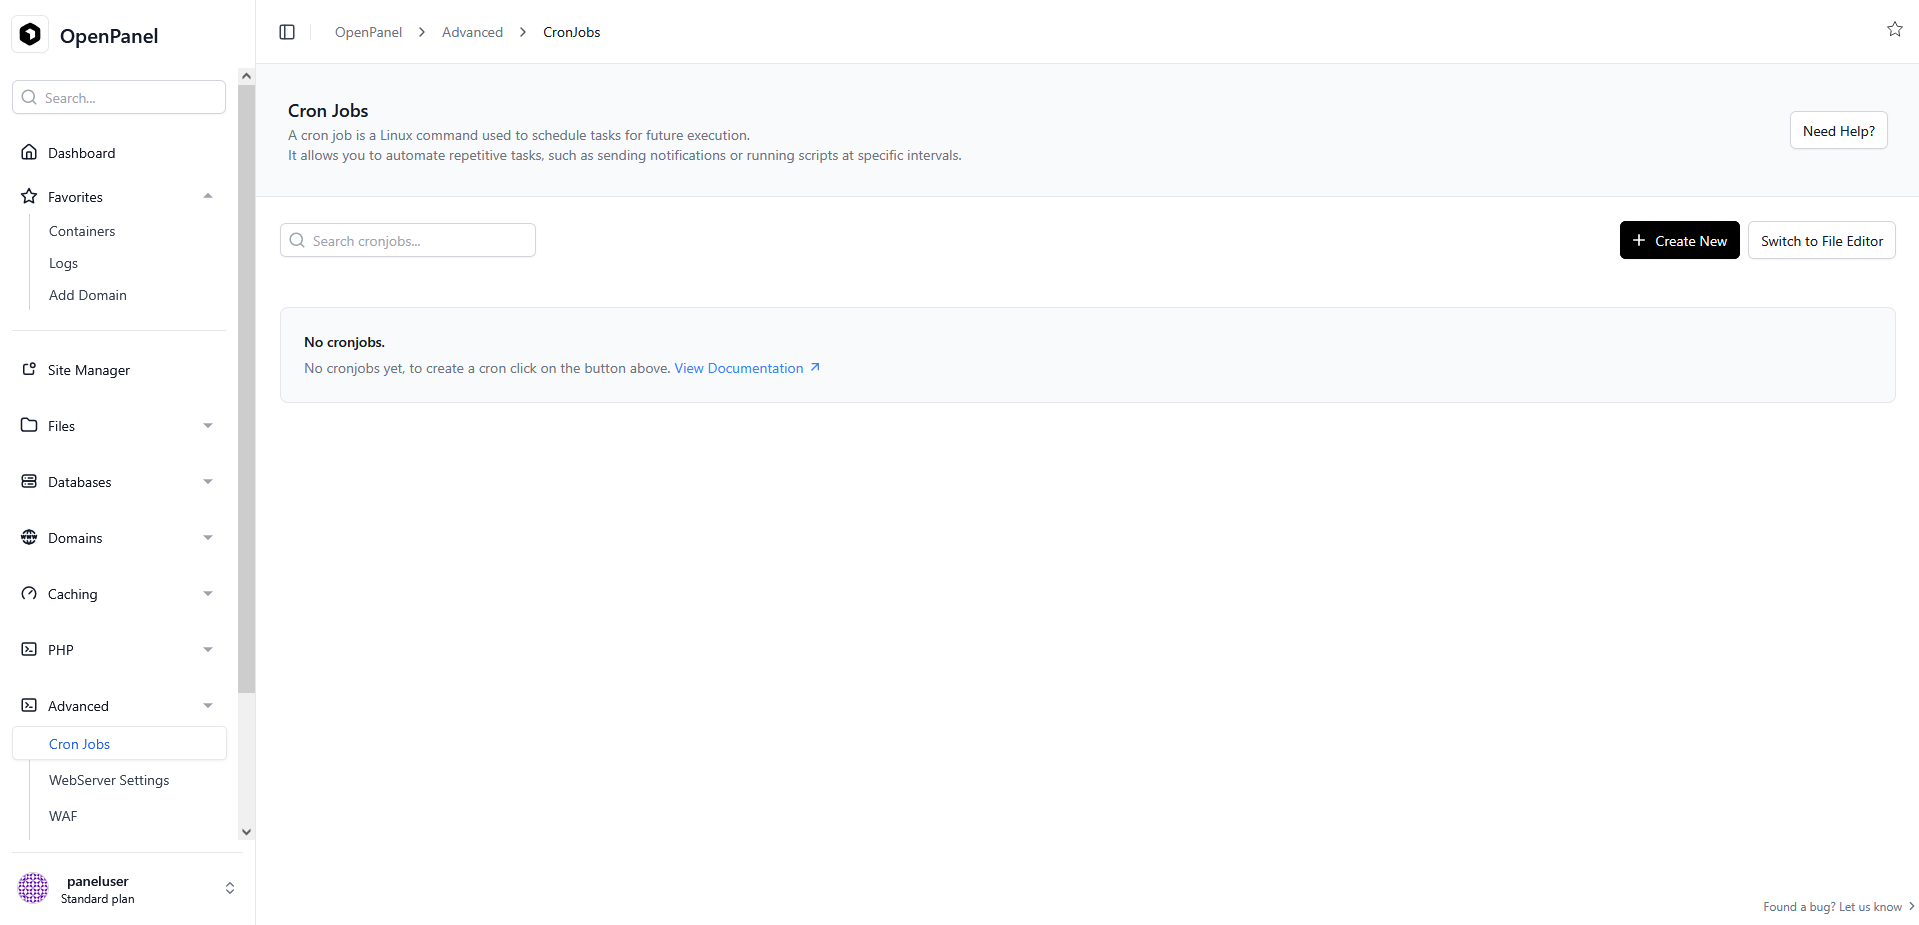Click the Domains globe icon
This screenshot has width=1919, height=925.
(x=29, y=537)
